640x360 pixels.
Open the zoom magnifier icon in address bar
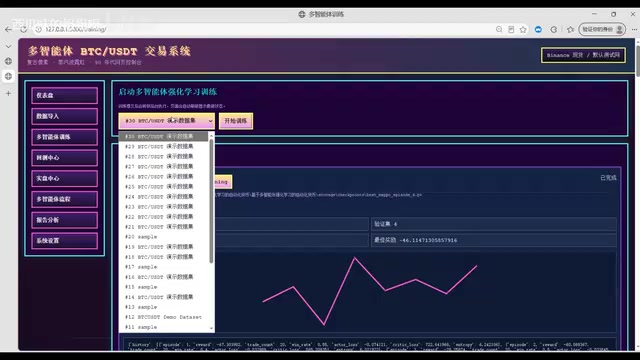pyautogui.click(x=499, y=29)
